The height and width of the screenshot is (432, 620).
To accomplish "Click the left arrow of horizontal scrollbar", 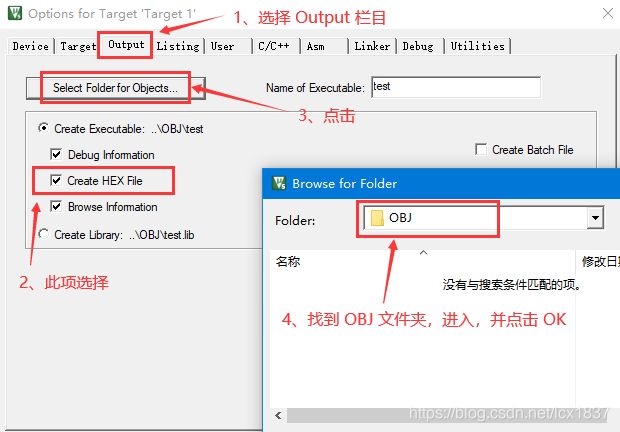I will point(278,415).
